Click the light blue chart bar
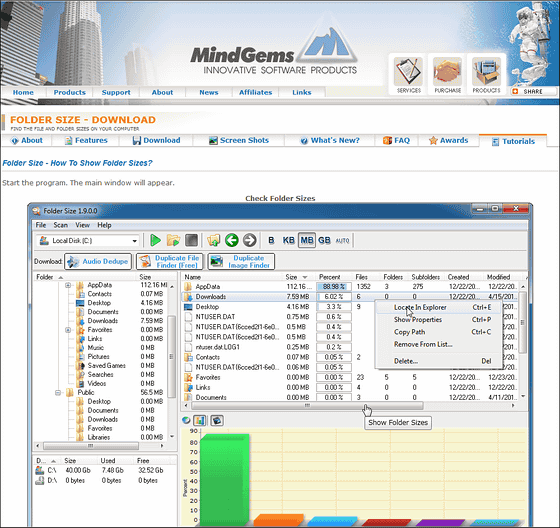This screenshot has width=560, height=528. tap(332, 521)
